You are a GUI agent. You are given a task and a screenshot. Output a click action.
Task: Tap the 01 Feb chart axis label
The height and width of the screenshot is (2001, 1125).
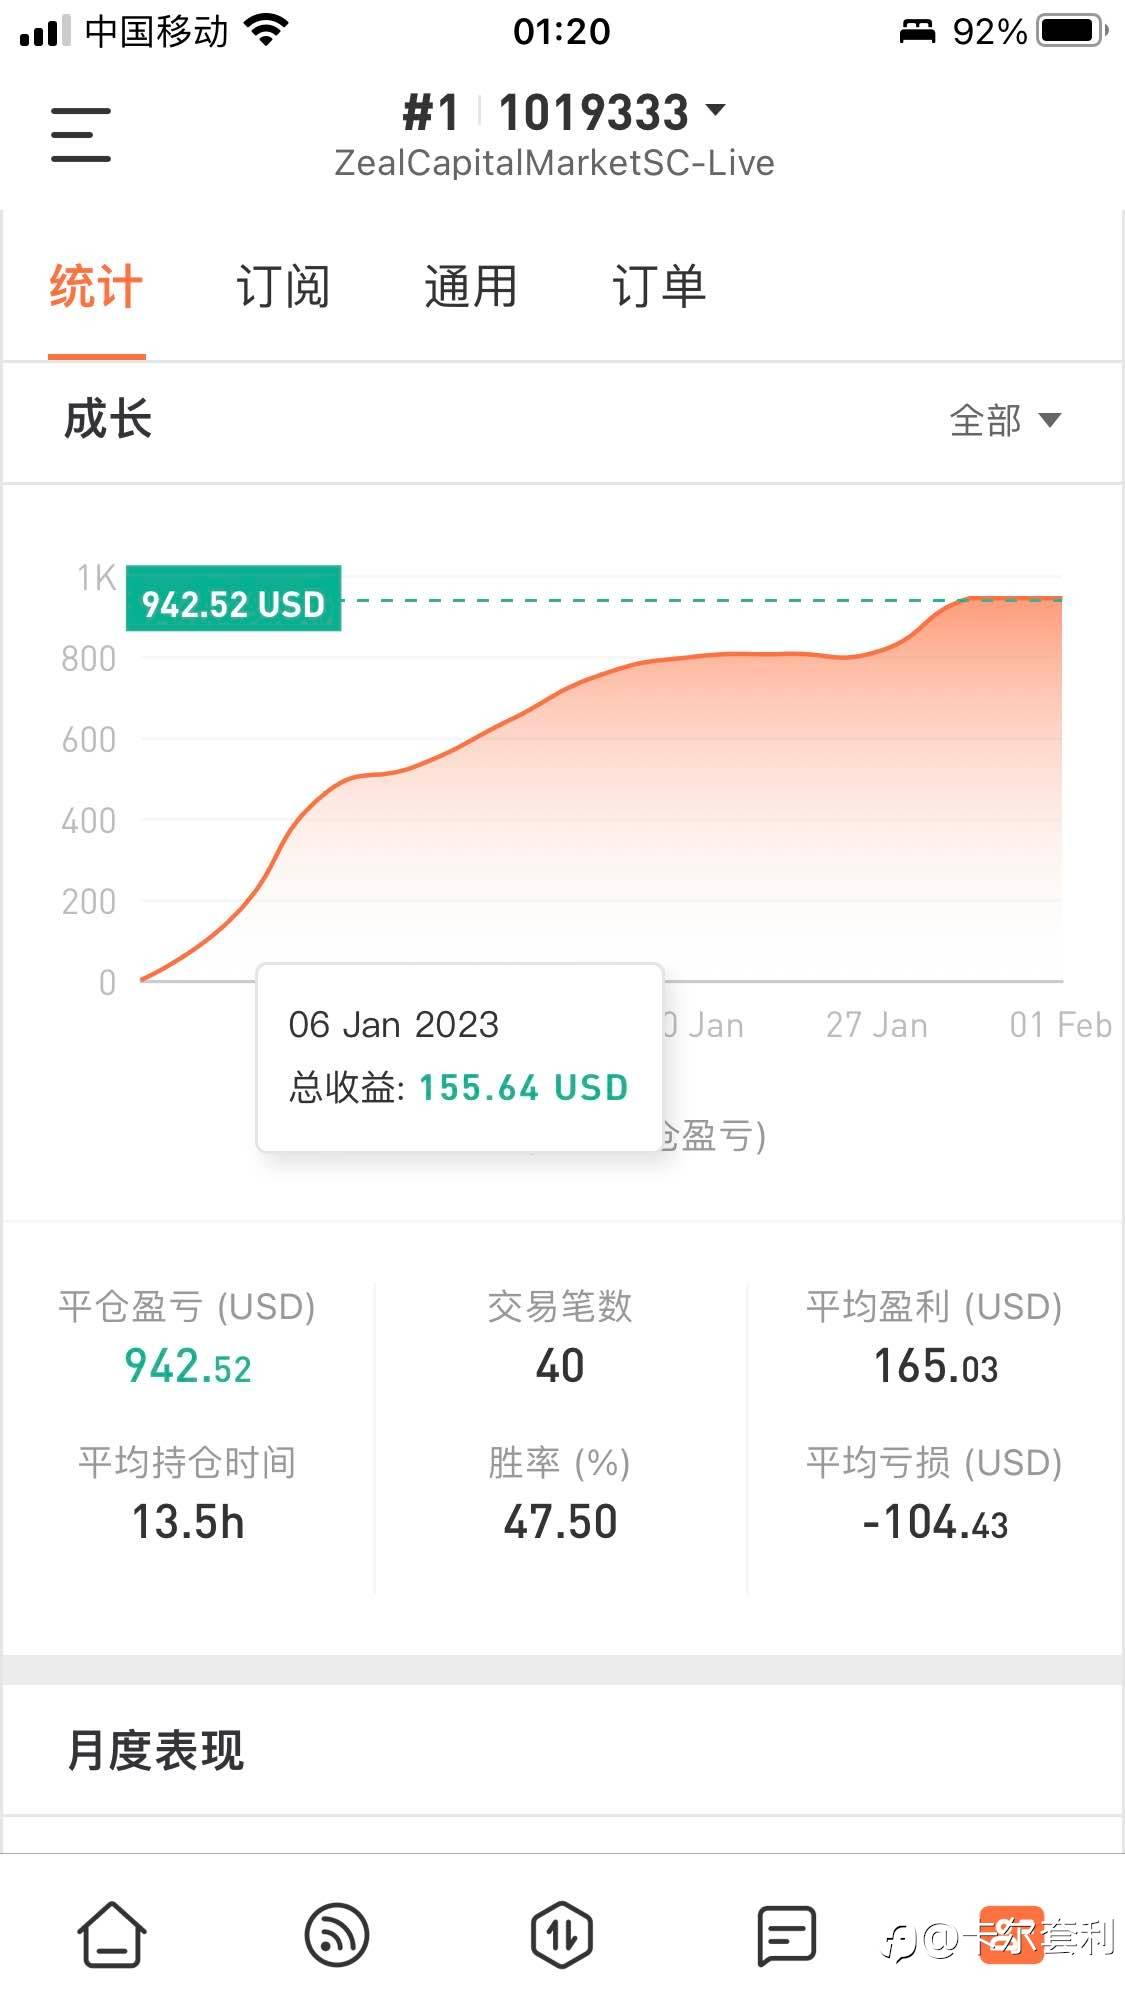coord(1060,1025)
